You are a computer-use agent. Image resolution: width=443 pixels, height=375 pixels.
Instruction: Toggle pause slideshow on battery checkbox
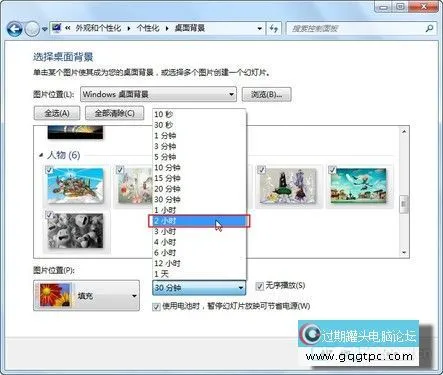click(x=156, y=307)
